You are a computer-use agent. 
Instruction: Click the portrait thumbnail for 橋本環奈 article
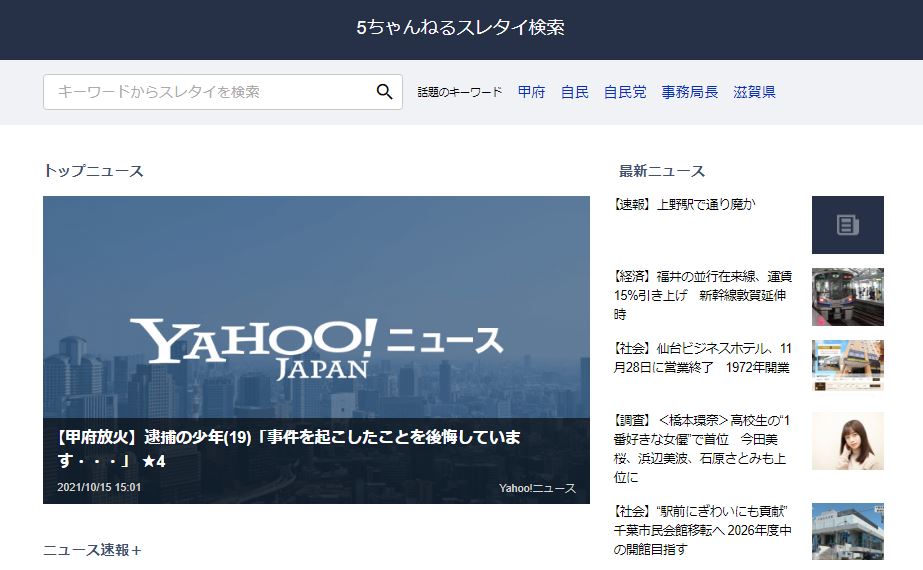(848, 441)
